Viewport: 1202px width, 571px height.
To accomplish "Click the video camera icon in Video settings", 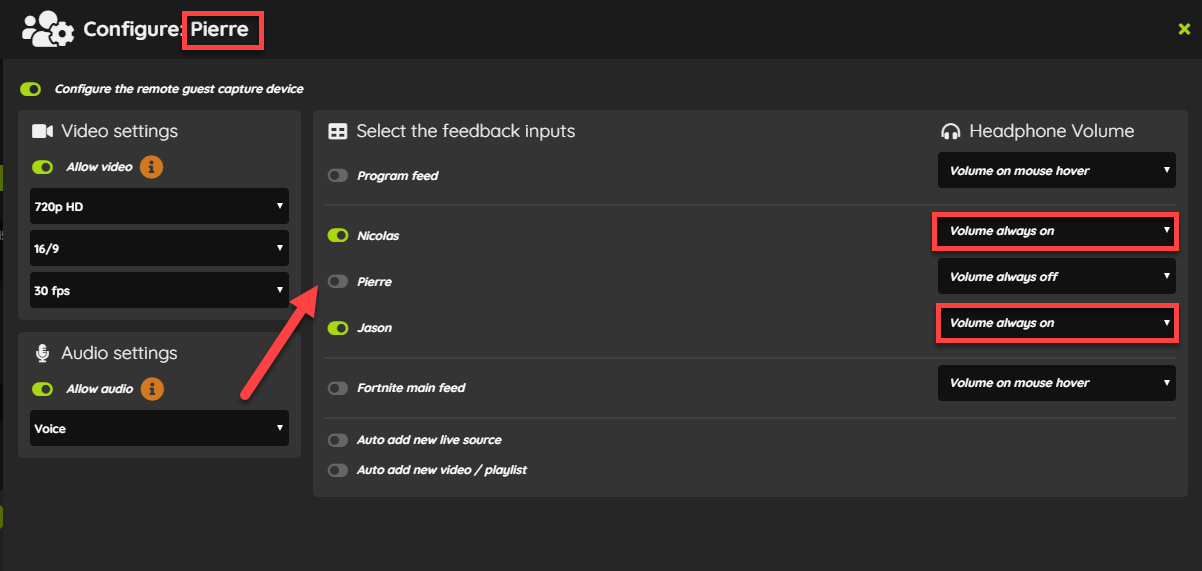I will (42, 131).
